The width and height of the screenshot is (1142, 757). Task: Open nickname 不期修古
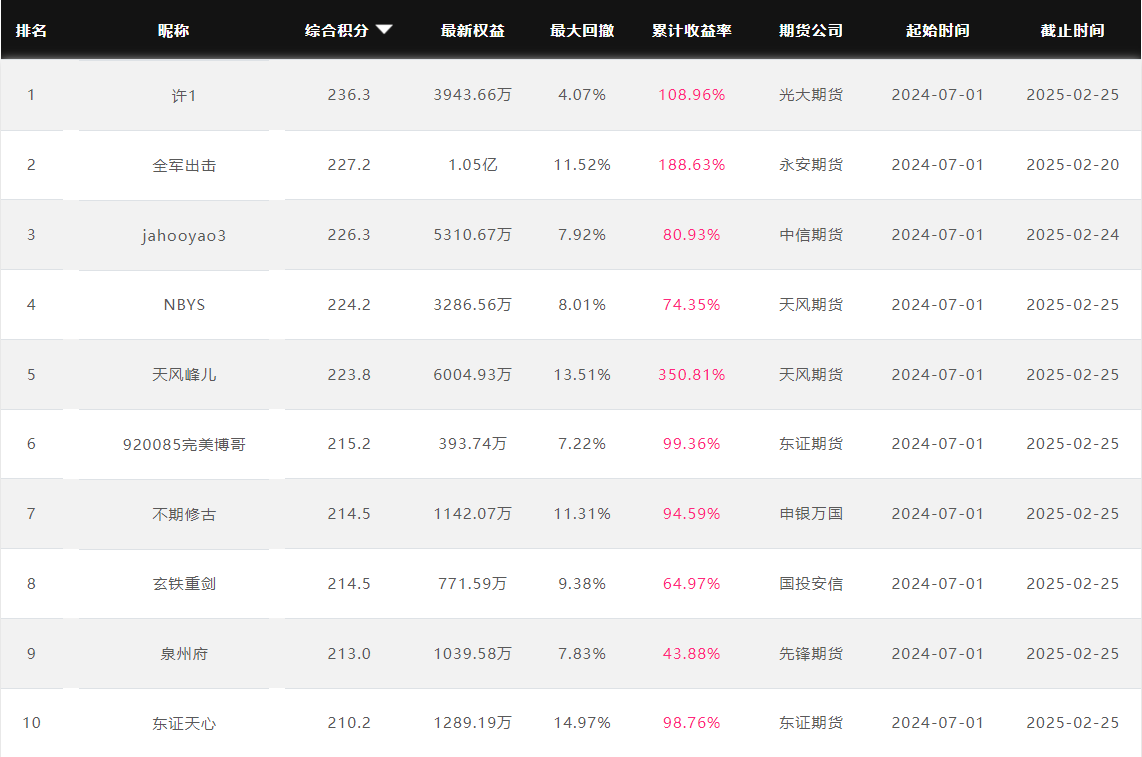[x=184, y=514]
